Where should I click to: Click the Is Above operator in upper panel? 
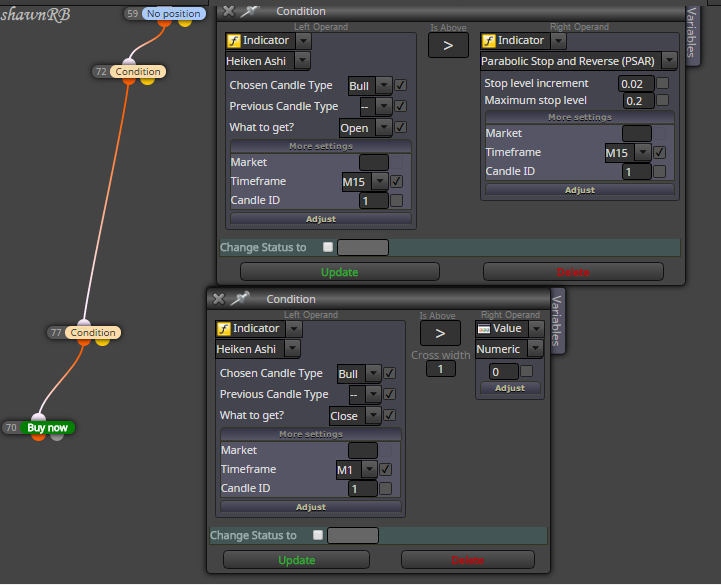[x=448, y=46]
